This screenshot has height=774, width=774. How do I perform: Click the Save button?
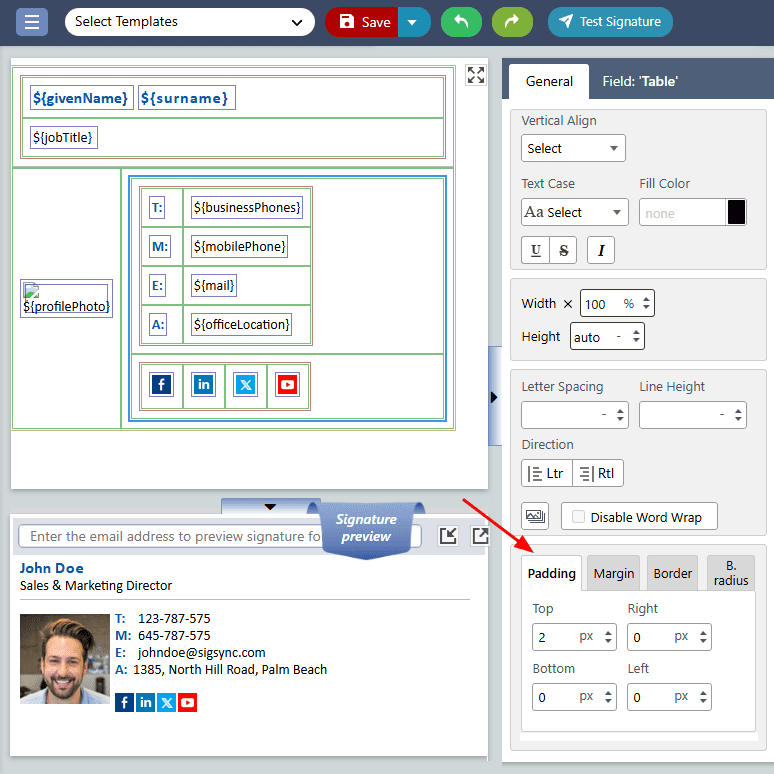[362, 21]
